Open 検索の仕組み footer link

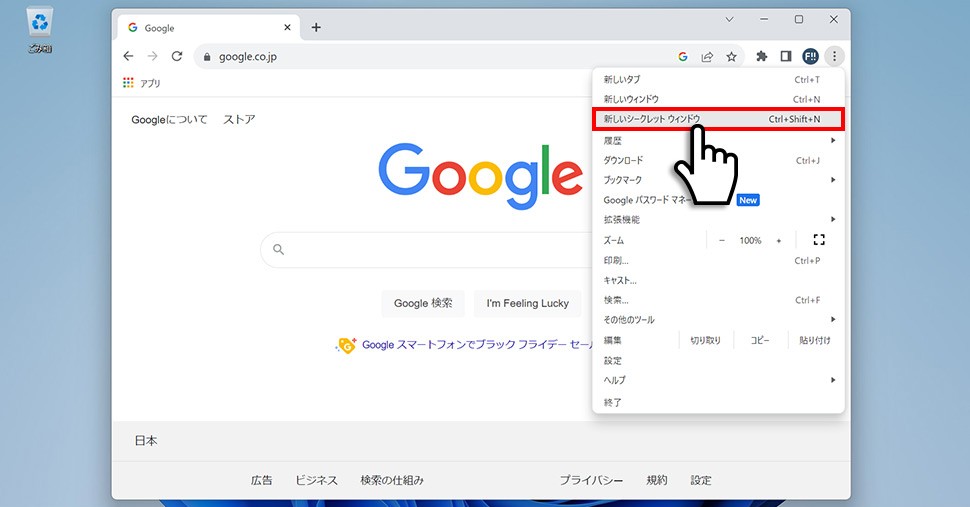point(392,480)
